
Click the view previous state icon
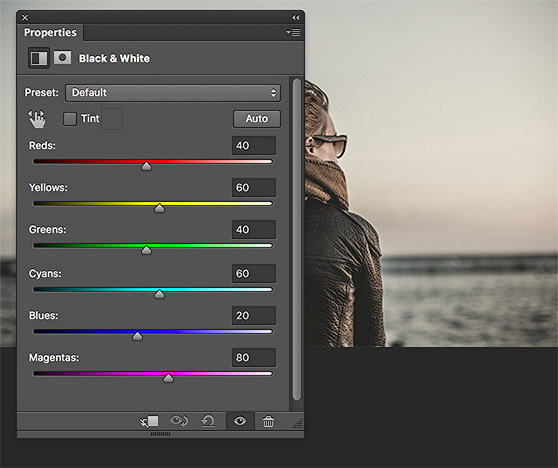click(x=179, y=421)
